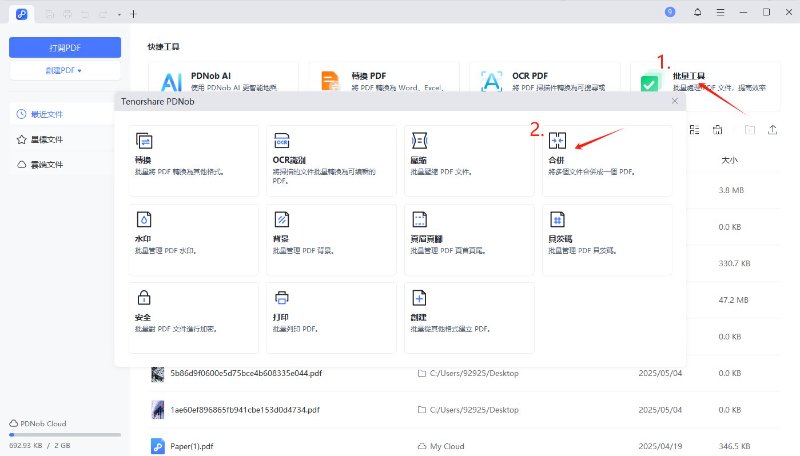
Task: Open the window hamburger menu
Action: (x=718, y=12)
